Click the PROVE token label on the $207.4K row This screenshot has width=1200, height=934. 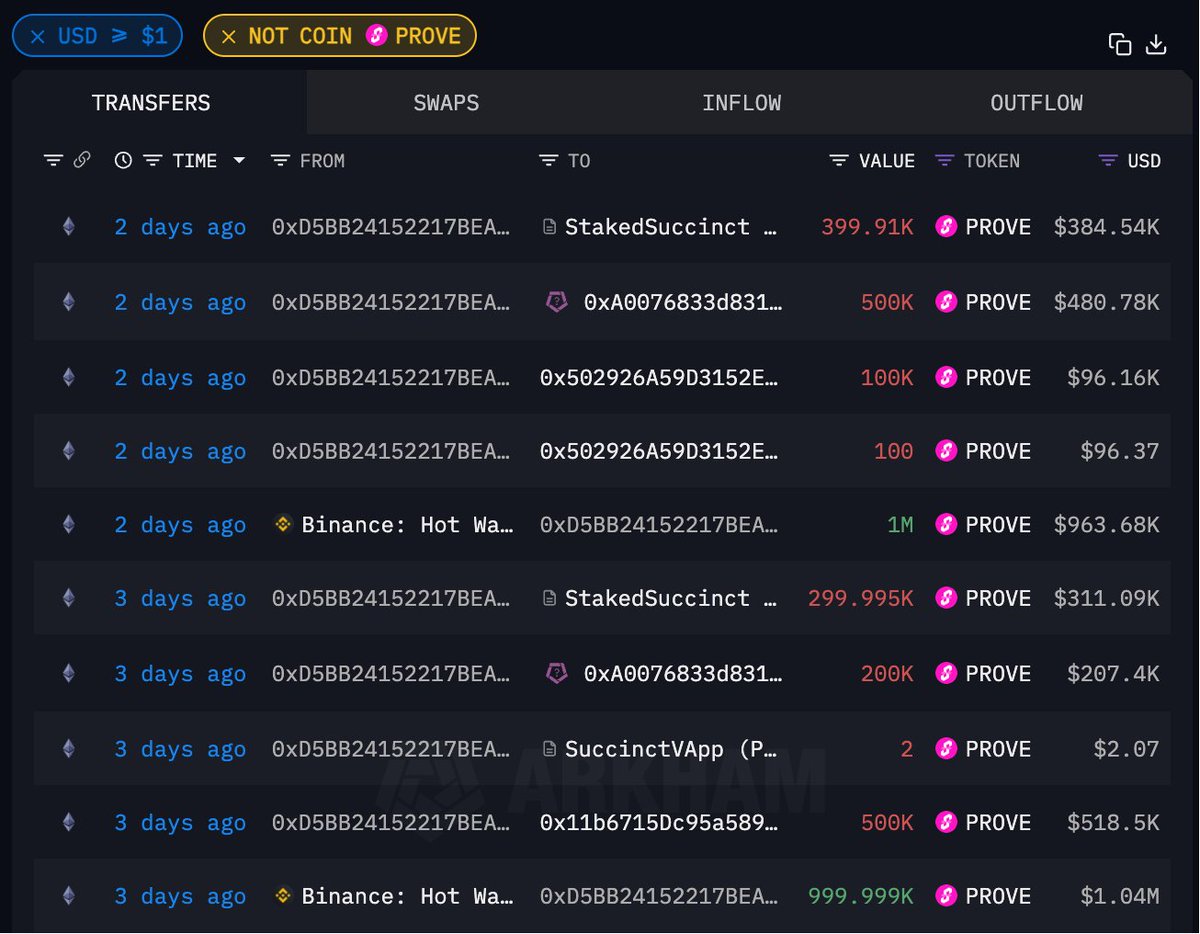pyautogui.click(x=998, y=673)
